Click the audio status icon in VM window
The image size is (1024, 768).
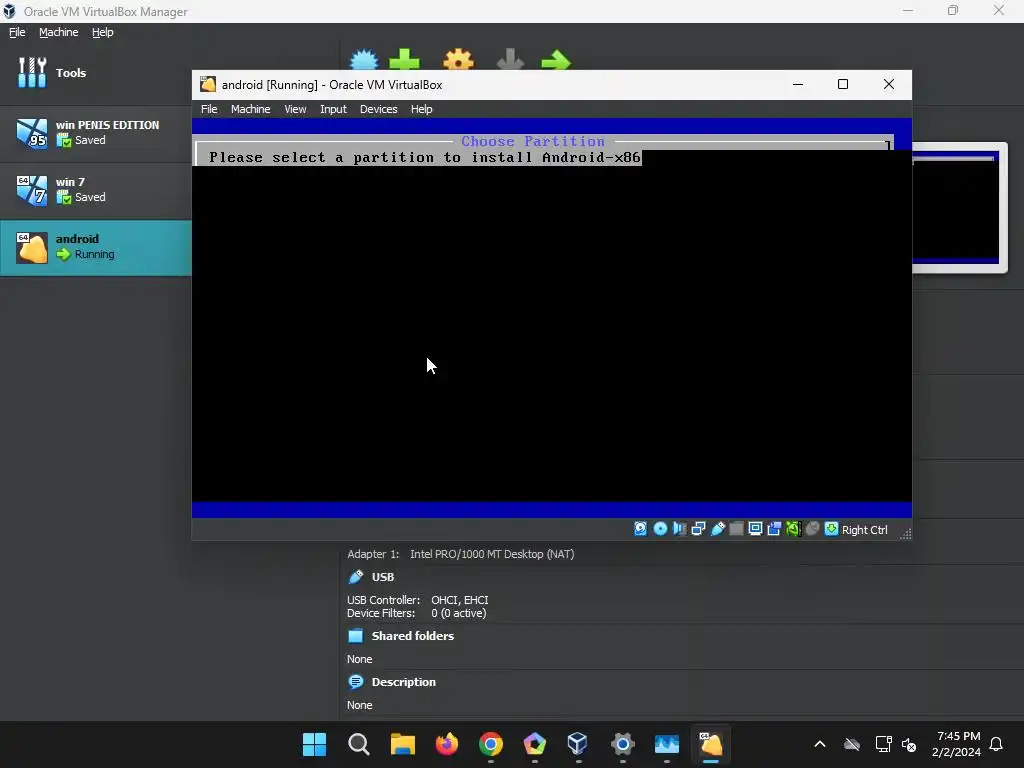click(679, 529)
